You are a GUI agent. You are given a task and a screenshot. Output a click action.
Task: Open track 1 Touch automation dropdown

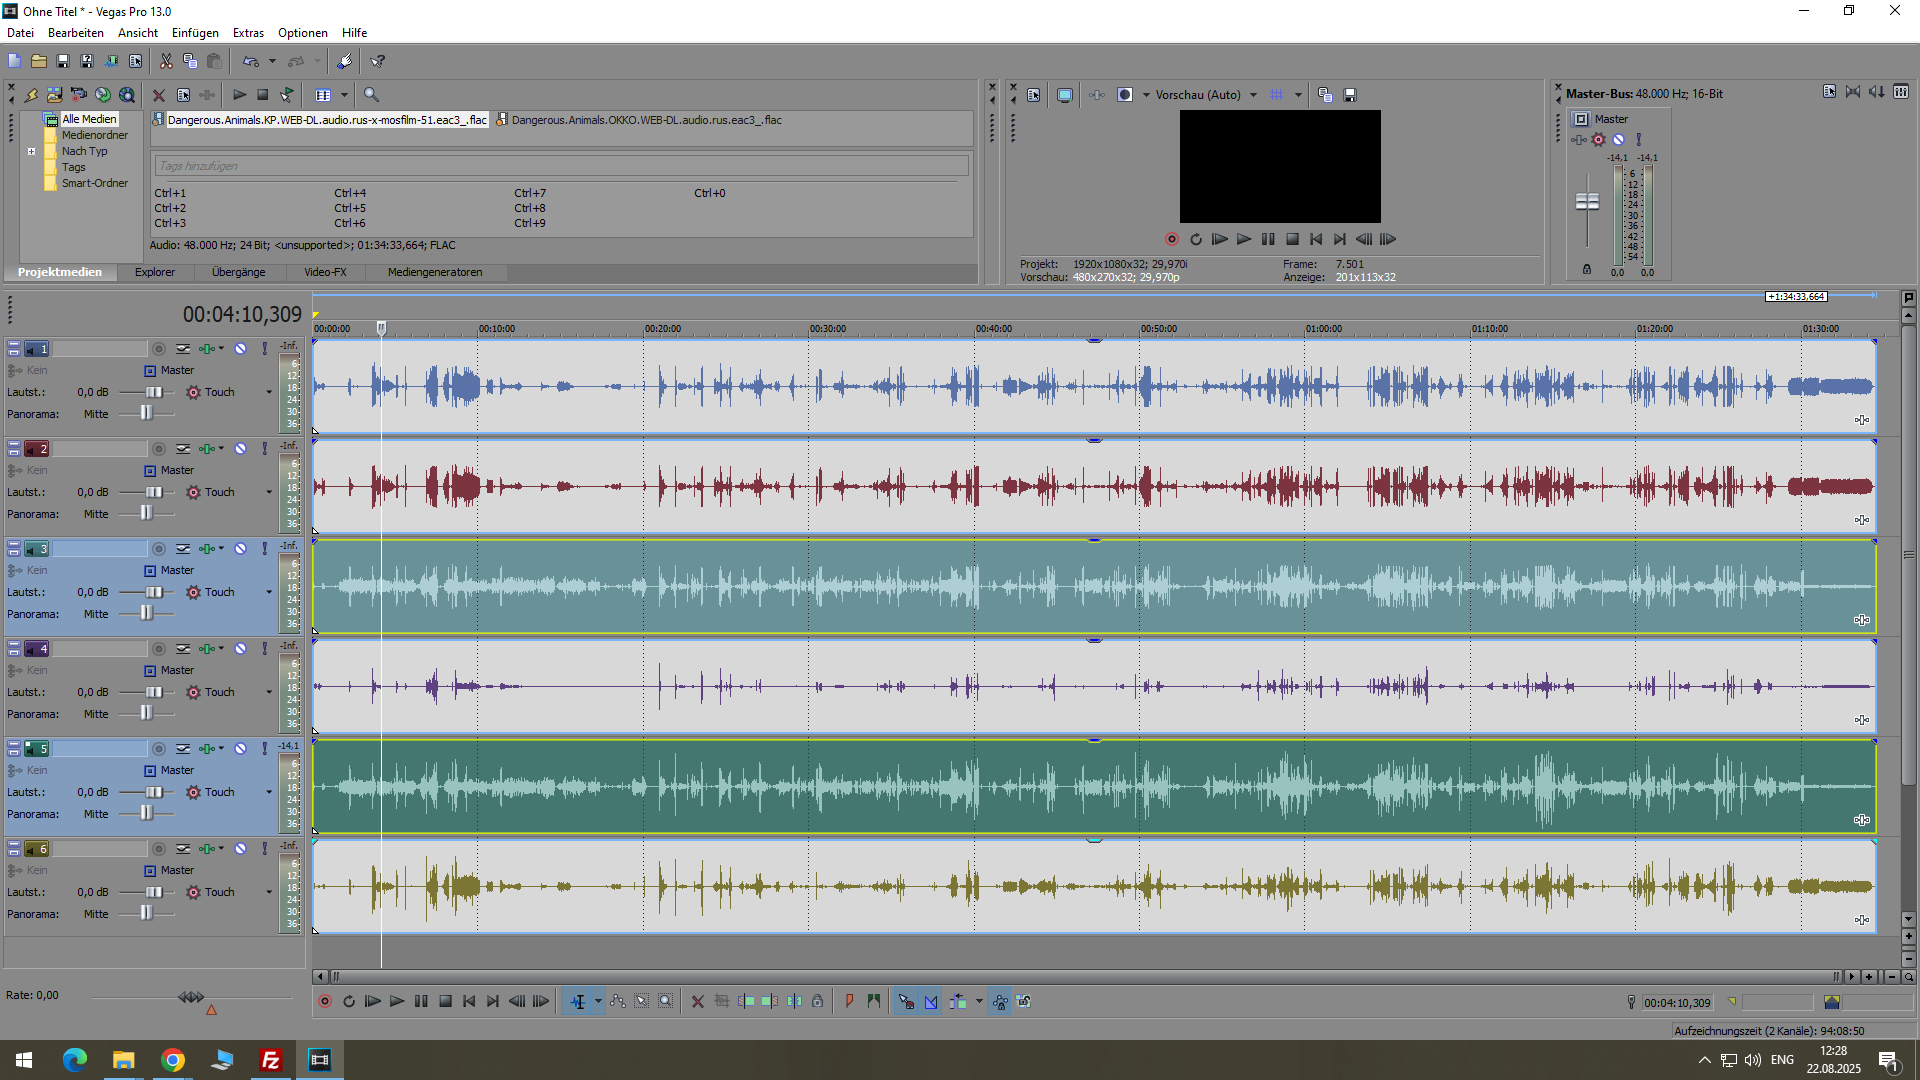[x=269, y=392]
